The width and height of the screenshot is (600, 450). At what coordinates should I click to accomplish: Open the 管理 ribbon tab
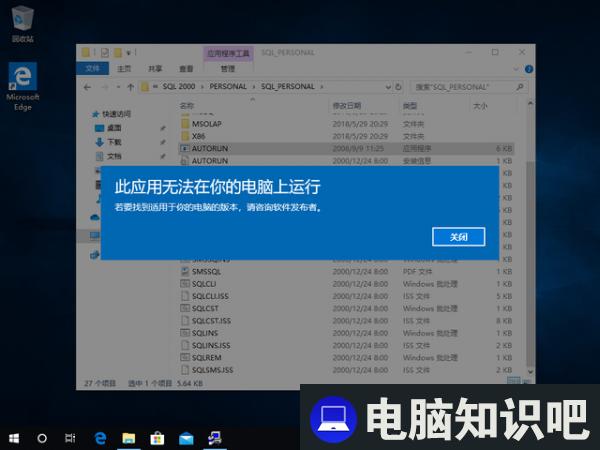(x=228, y=68)
